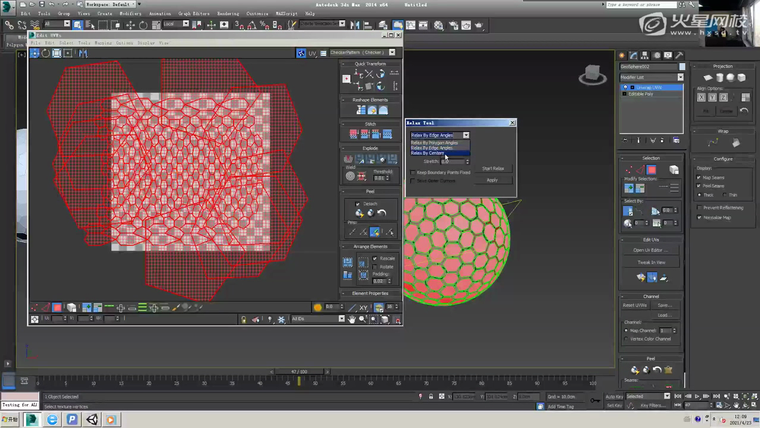
Task: Click the ViewCube in the viewport
Action: (593, 73)
